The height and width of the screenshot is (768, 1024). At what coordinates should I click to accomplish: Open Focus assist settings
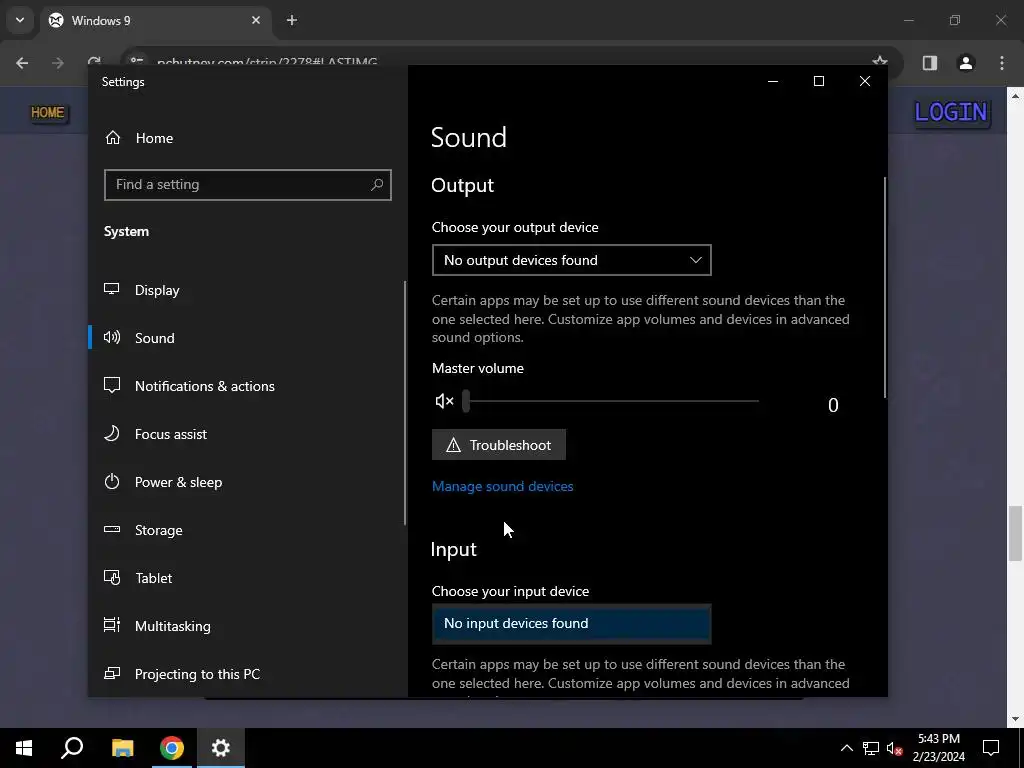point(170,434)
